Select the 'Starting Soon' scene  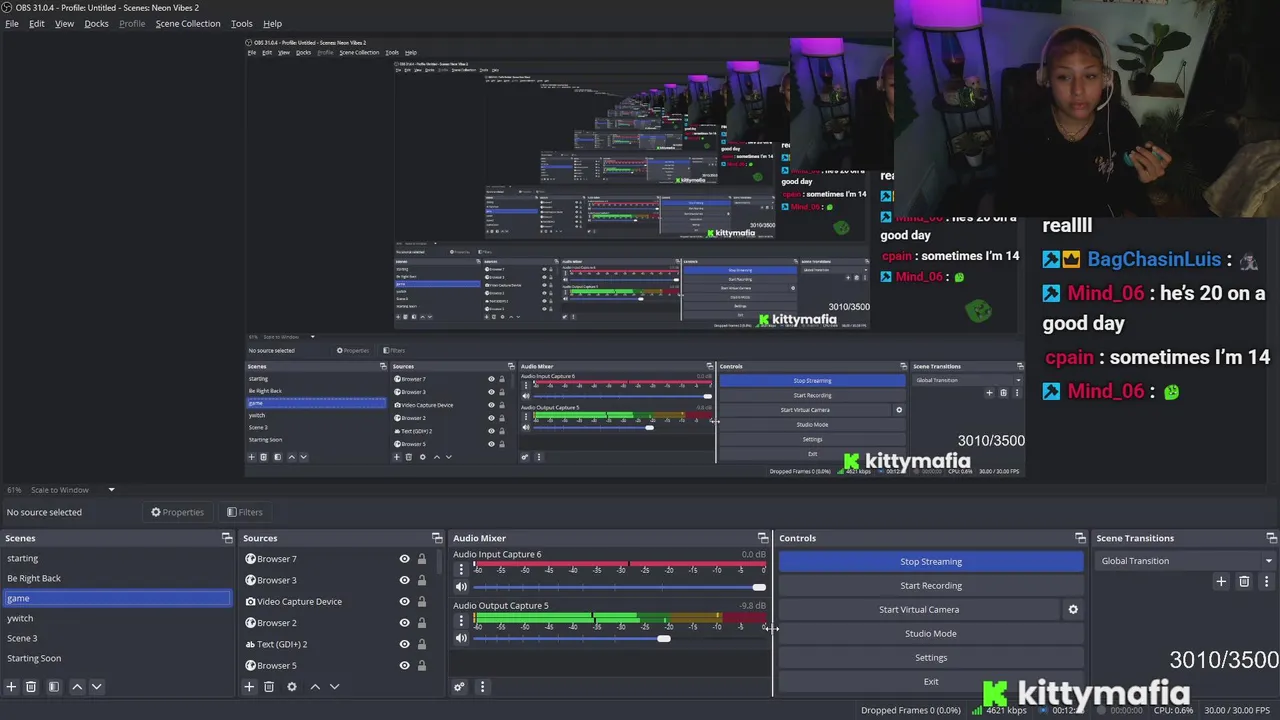(x=117, y=659)
